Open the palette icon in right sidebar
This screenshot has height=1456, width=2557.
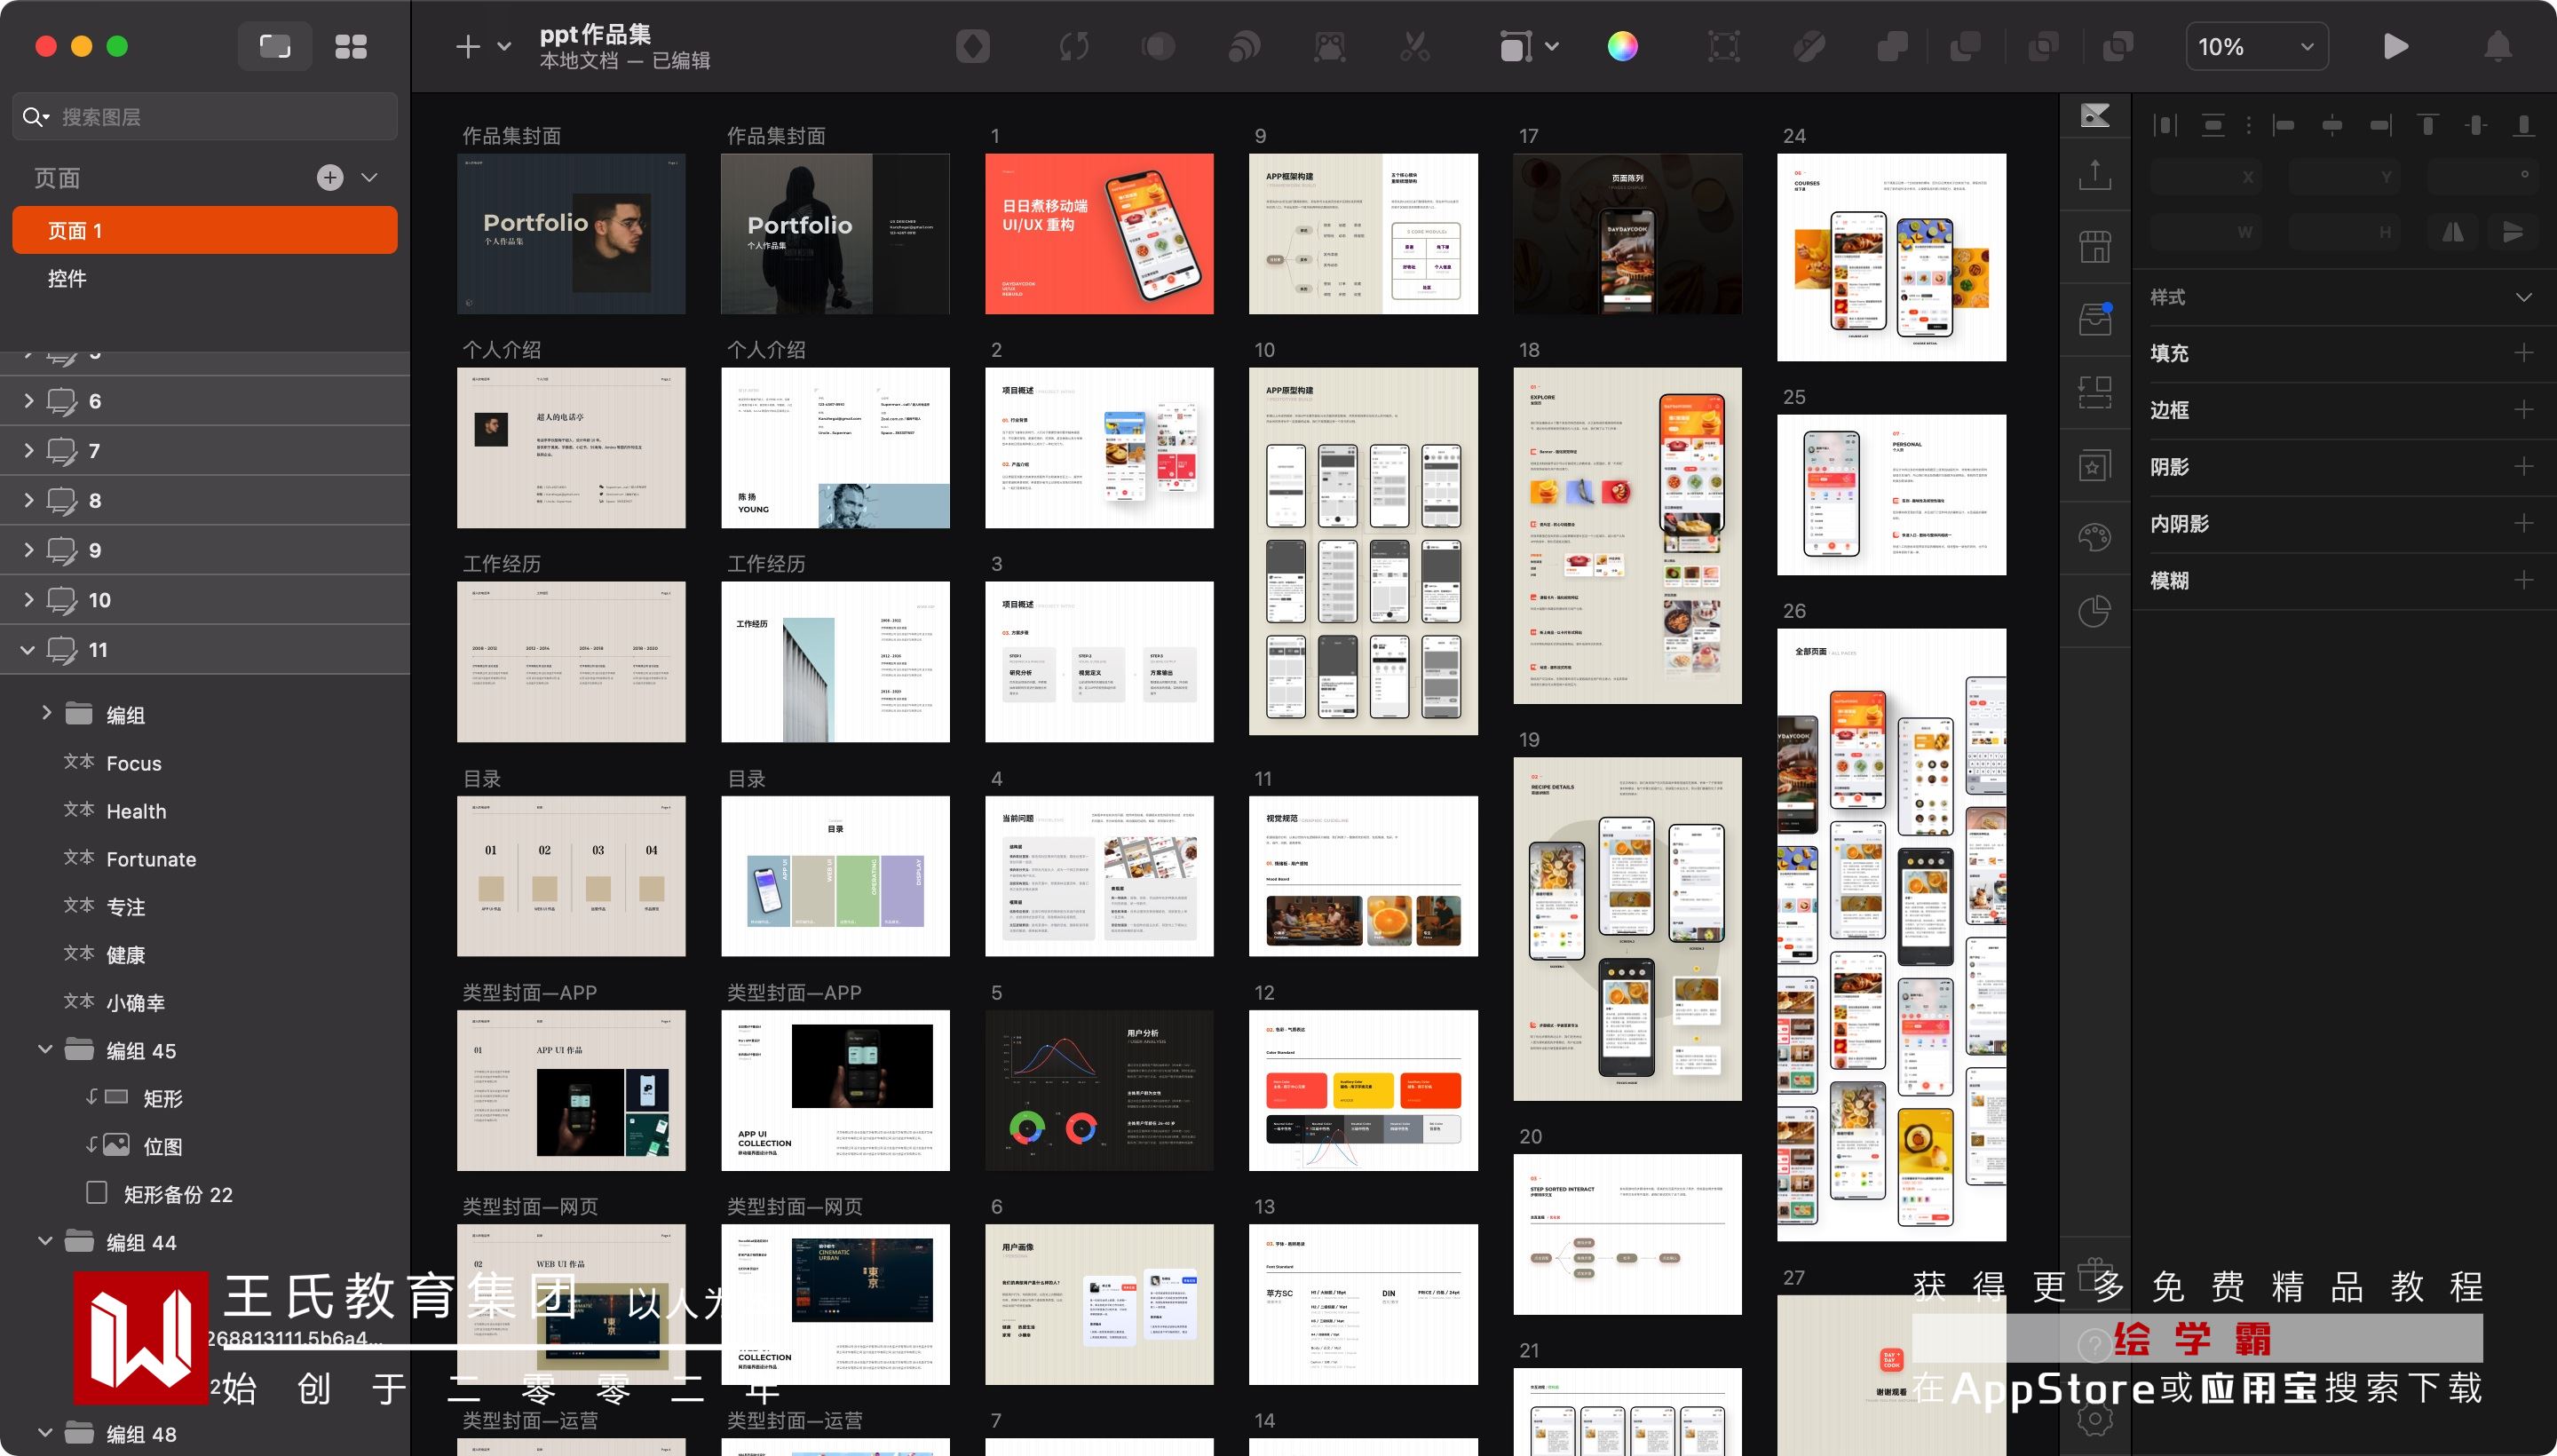pyautogui.click(x=2095, y=537)
